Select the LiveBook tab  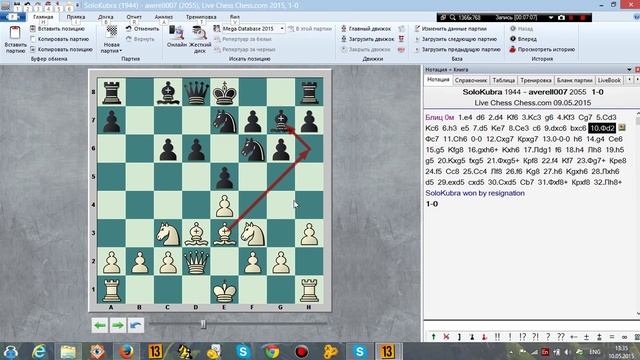609,80
